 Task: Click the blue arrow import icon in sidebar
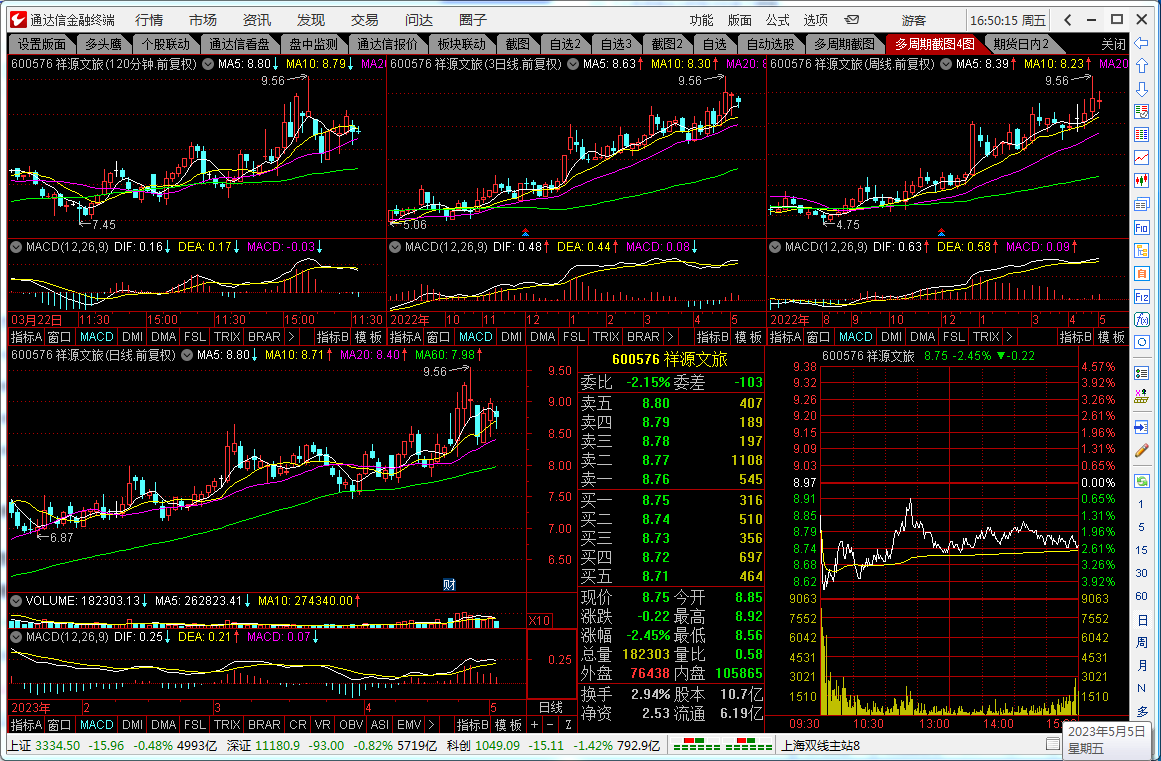point(1142,428)
